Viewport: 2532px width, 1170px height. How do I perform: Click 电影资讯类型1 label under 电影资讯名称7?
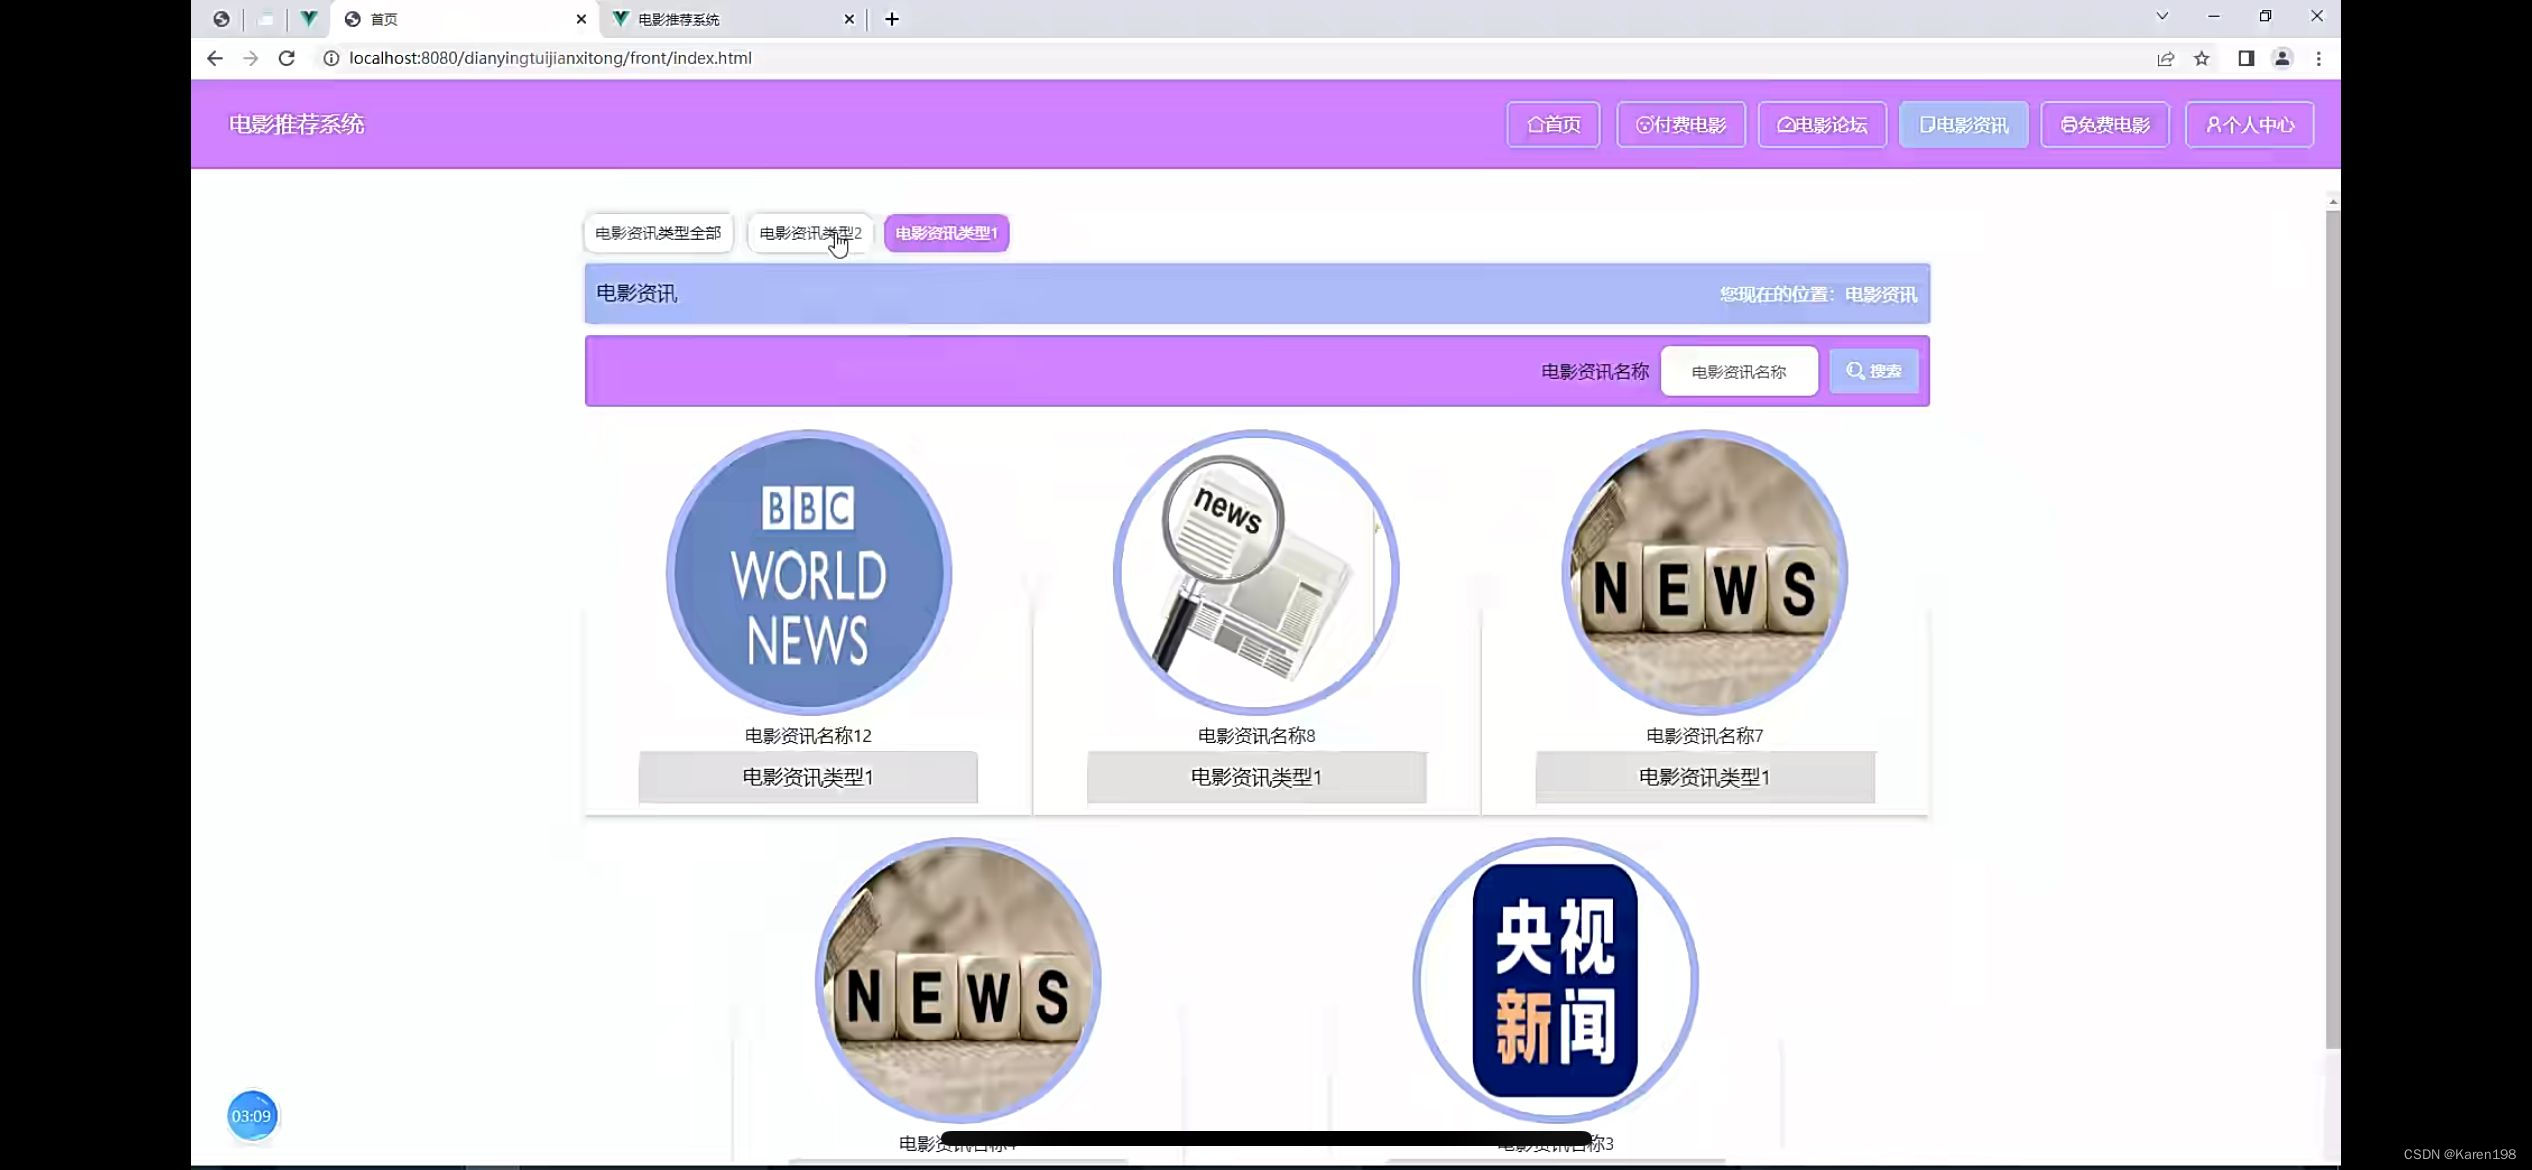(1704, 777)
